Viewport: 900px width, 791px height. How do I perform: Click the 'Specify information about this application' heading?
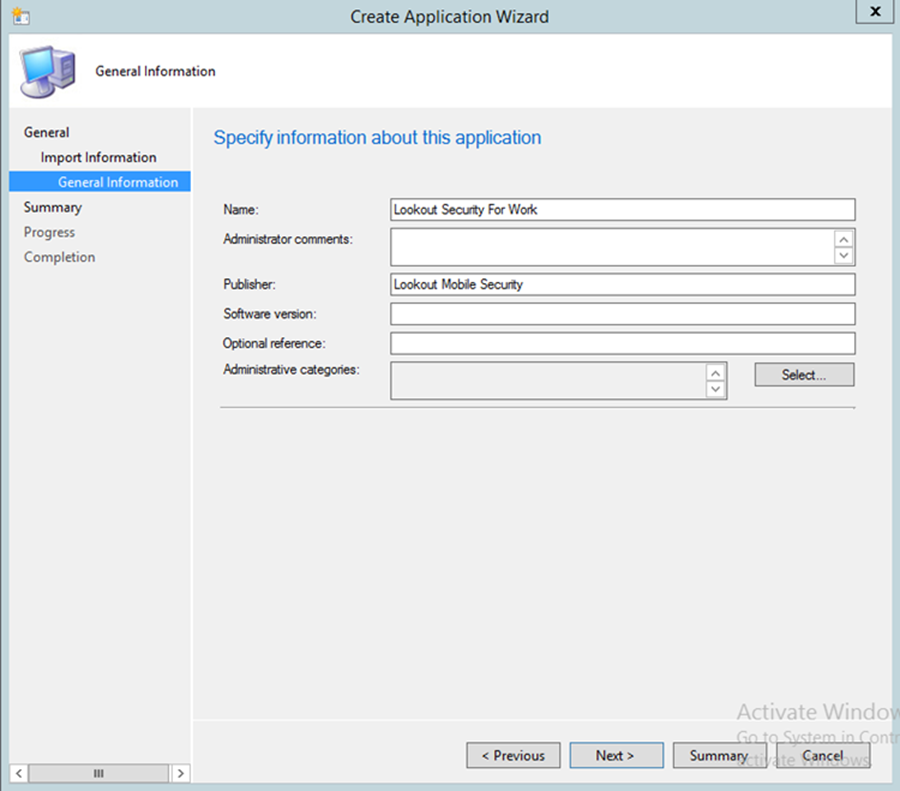tap(377, 138)
